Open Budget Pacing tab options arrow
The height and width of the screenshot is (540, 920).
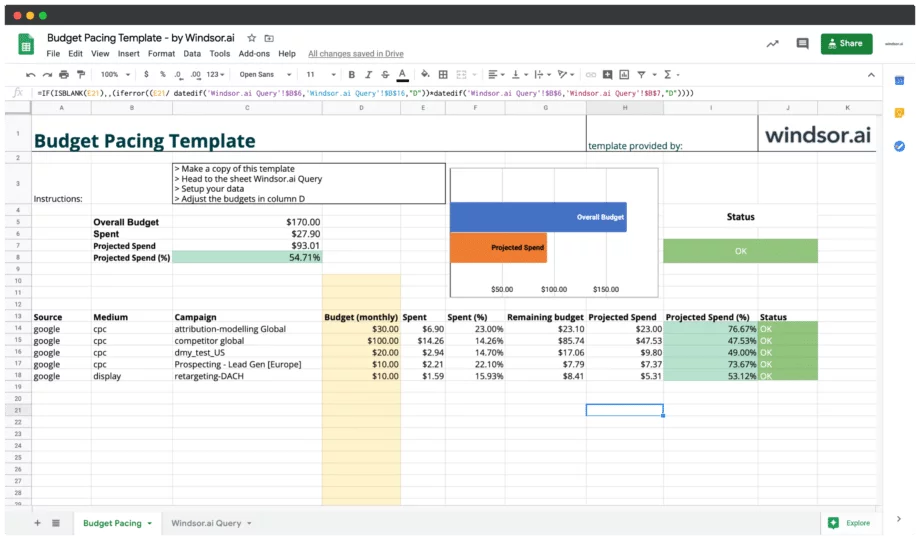click(150, 523)
